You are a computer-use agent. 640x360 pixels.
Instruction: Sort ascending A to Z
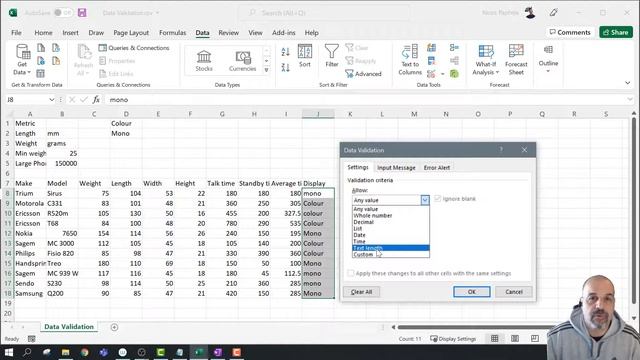[285, 51]
